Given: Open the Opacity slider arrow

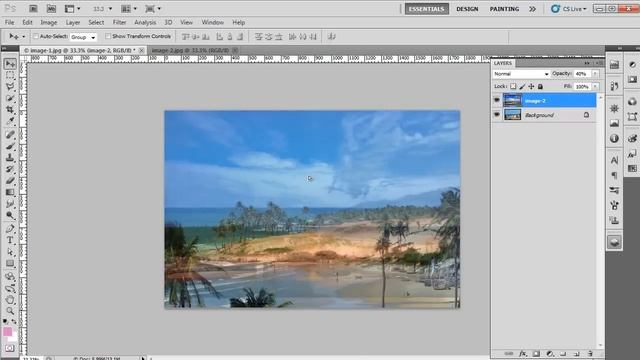Looking at the screenshot, I should 596,74.
